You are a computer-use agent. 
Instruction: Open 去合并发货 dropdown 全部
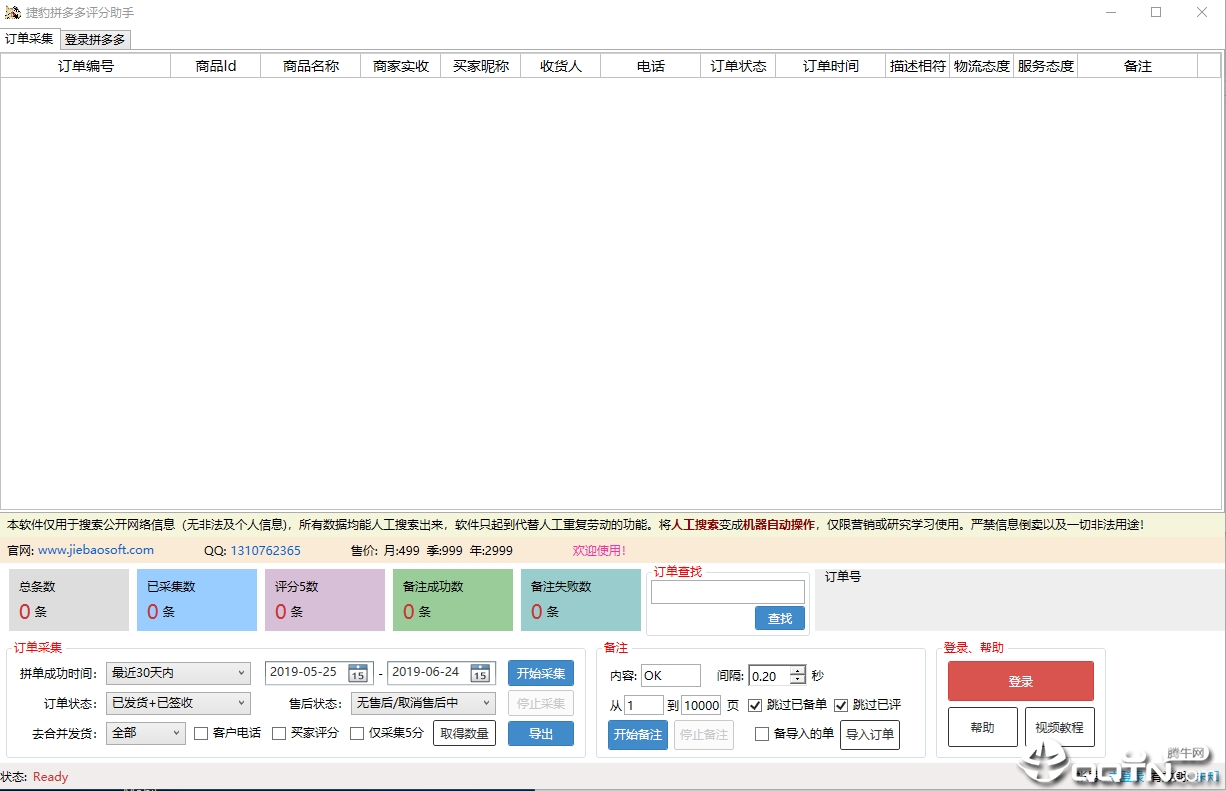[x=146, y=733]
